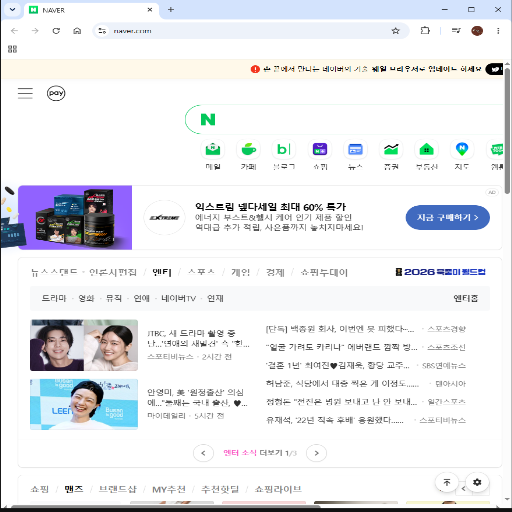The image size is (512, 512).
Task: Toggle the dark switch at the top banner's end
Action: click(x=494, y=69)
